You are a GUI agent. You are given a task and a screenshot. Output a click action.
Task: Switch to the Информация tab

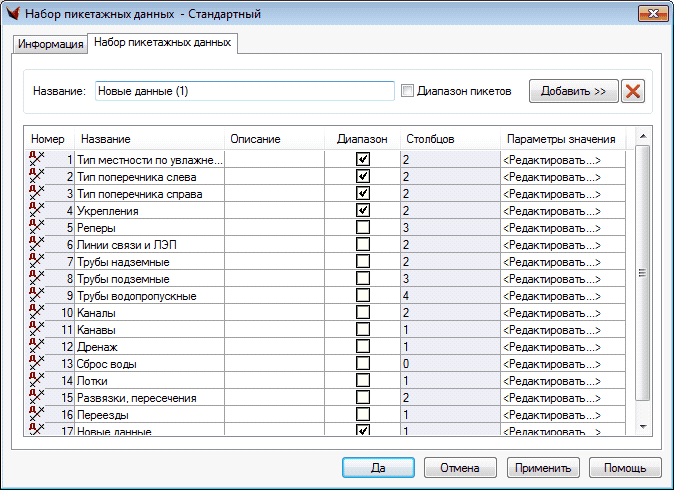tap(51, 44)
